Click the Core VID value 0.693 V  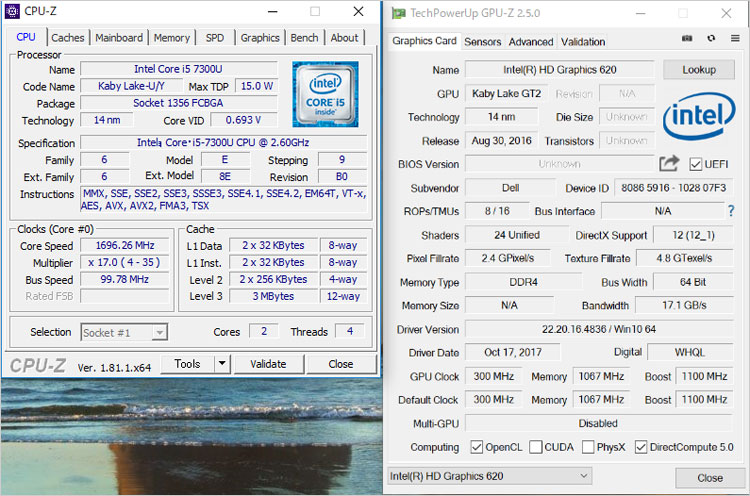pyautogui.click(x=243, y=120)
